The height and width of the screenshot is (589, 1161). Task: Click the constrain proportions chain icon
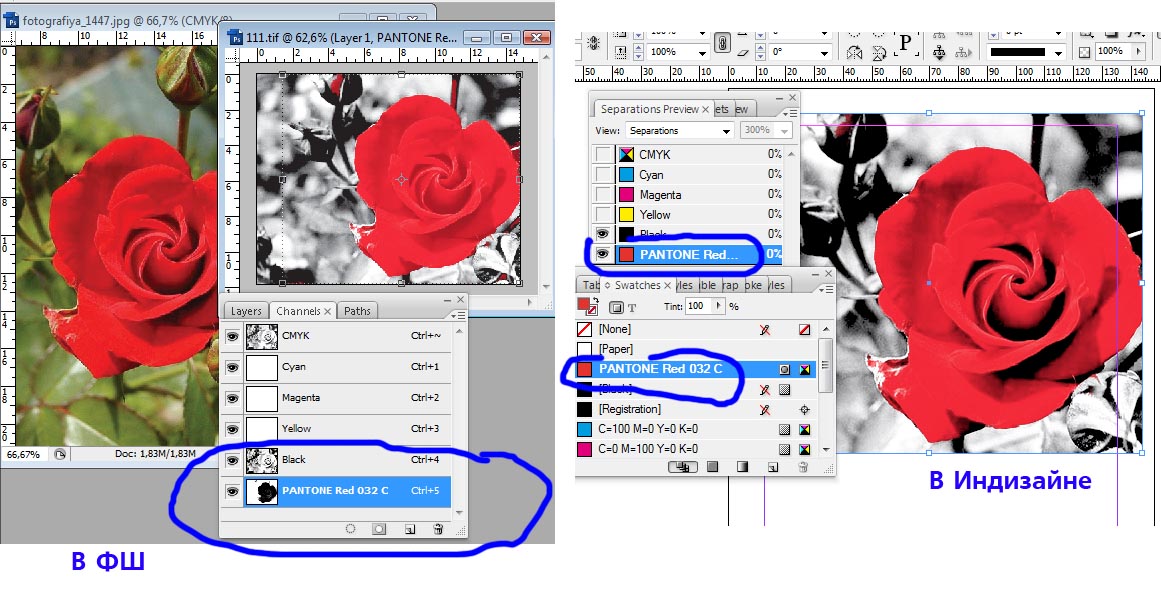[x=722, y=43]
